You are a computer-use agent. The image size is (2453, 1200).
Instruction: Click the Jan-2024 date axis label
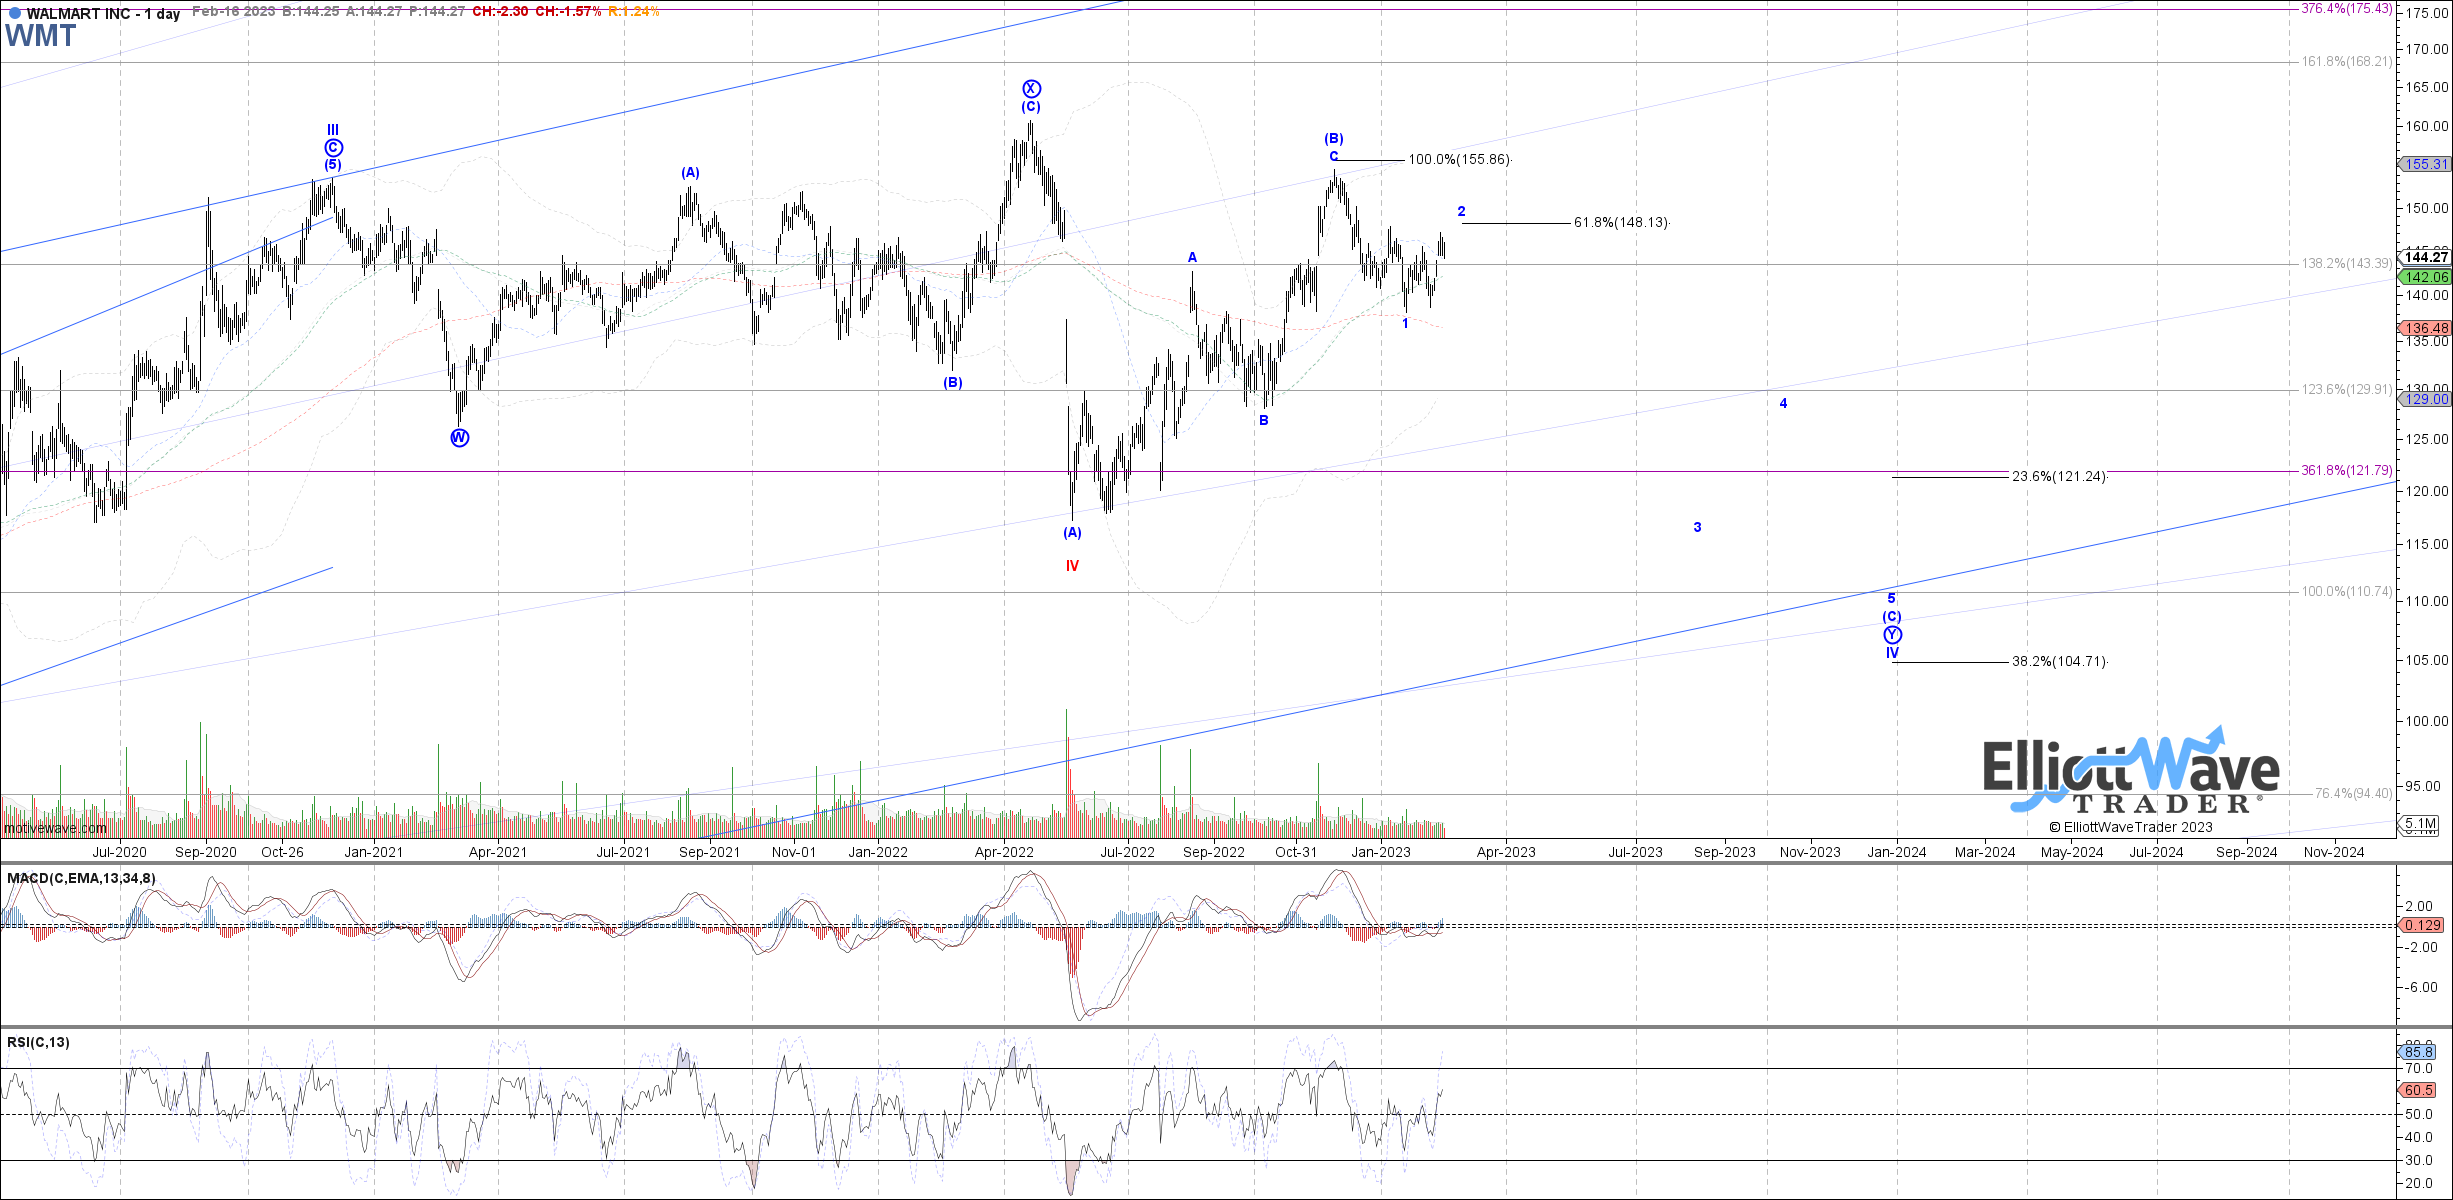click(1897, 852)
